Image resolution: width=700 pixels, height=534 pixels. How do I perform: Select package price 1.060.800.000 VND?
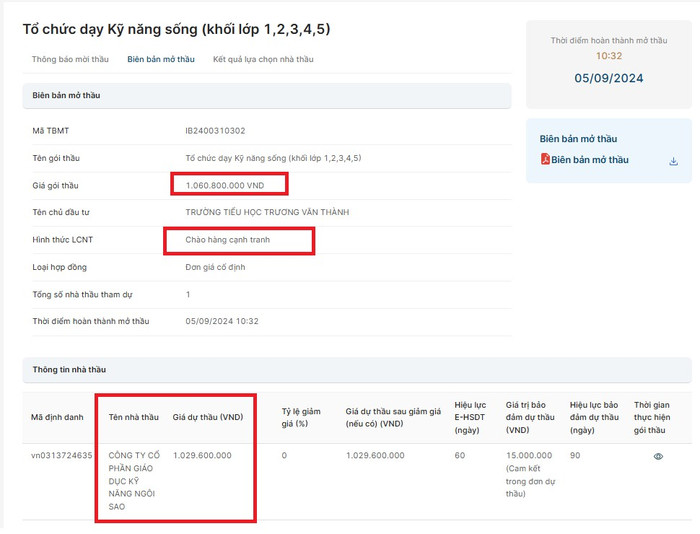[x=225, y=185]
